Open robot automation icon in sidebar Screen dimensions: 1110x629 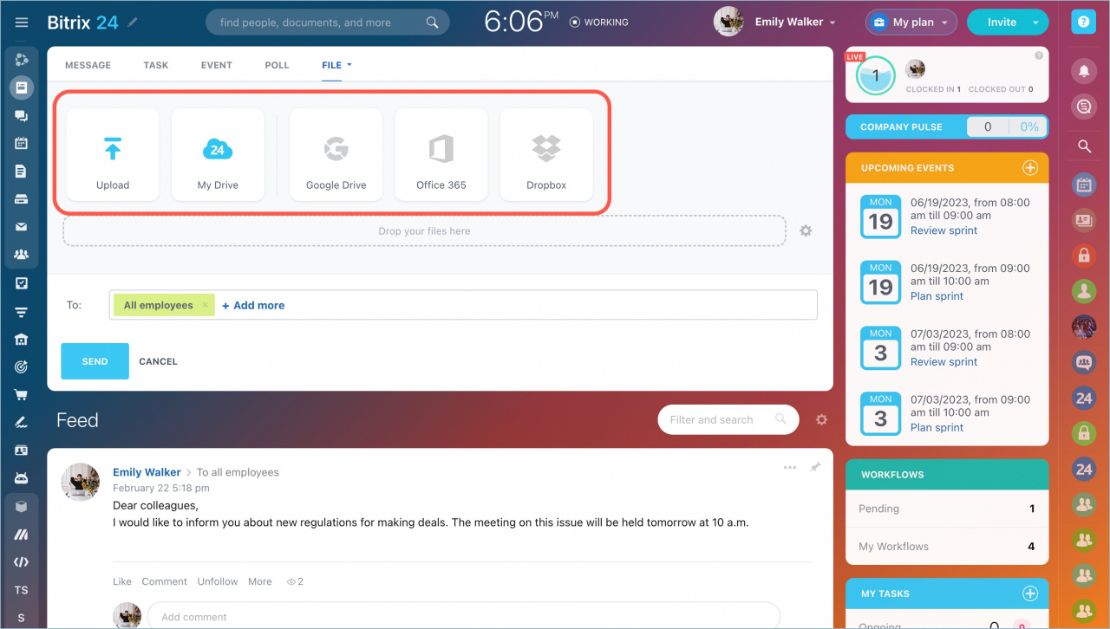click(21, 478)
